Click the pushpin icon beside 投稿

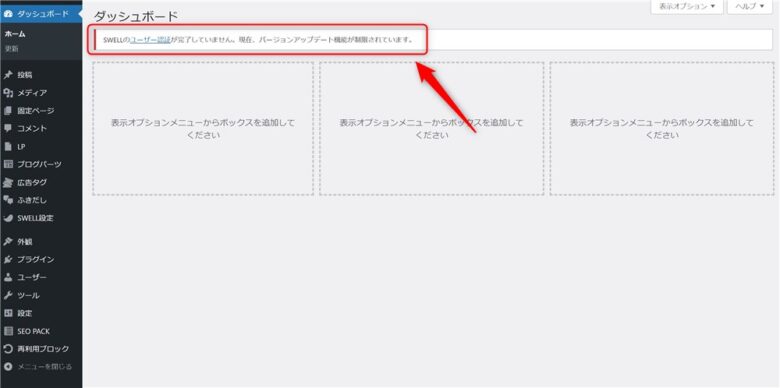tap(7, 75)
